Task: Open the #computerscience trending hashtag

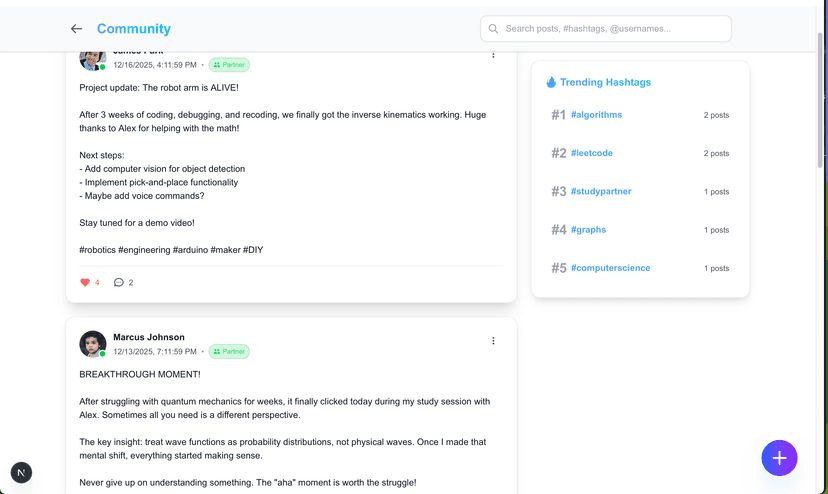Action: click(610, 268)
